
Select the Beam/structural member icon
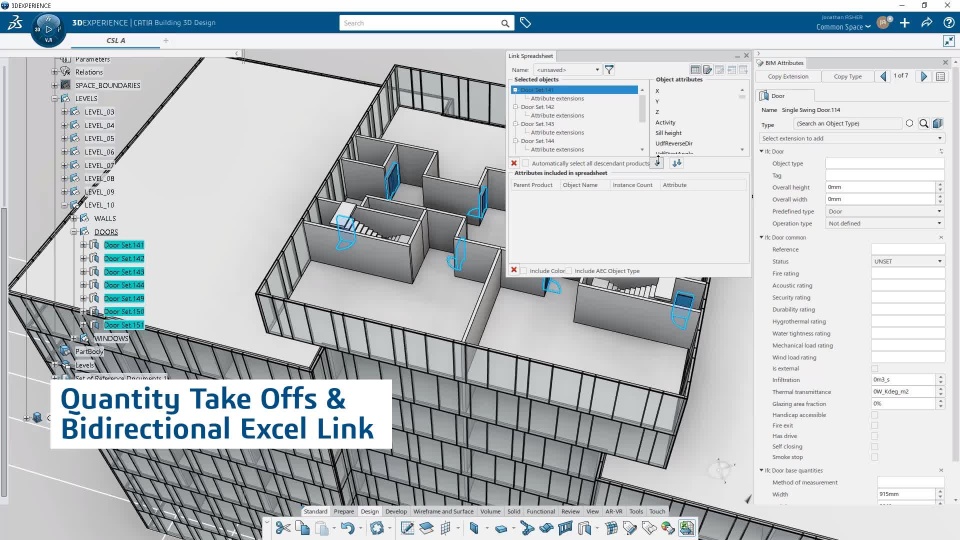[527, 528]
